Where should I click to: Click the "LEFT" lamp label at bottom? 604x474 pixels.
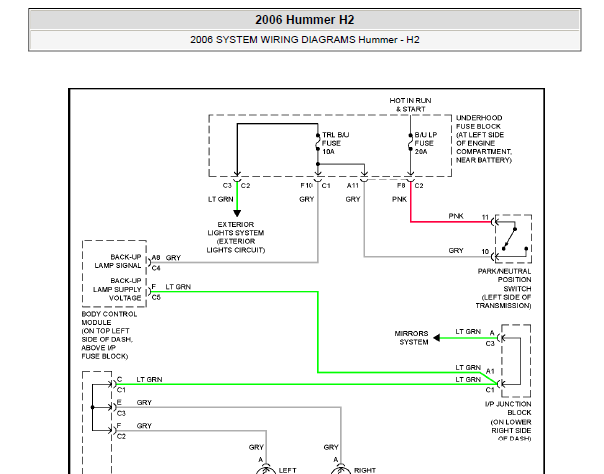tap(287, 470)
